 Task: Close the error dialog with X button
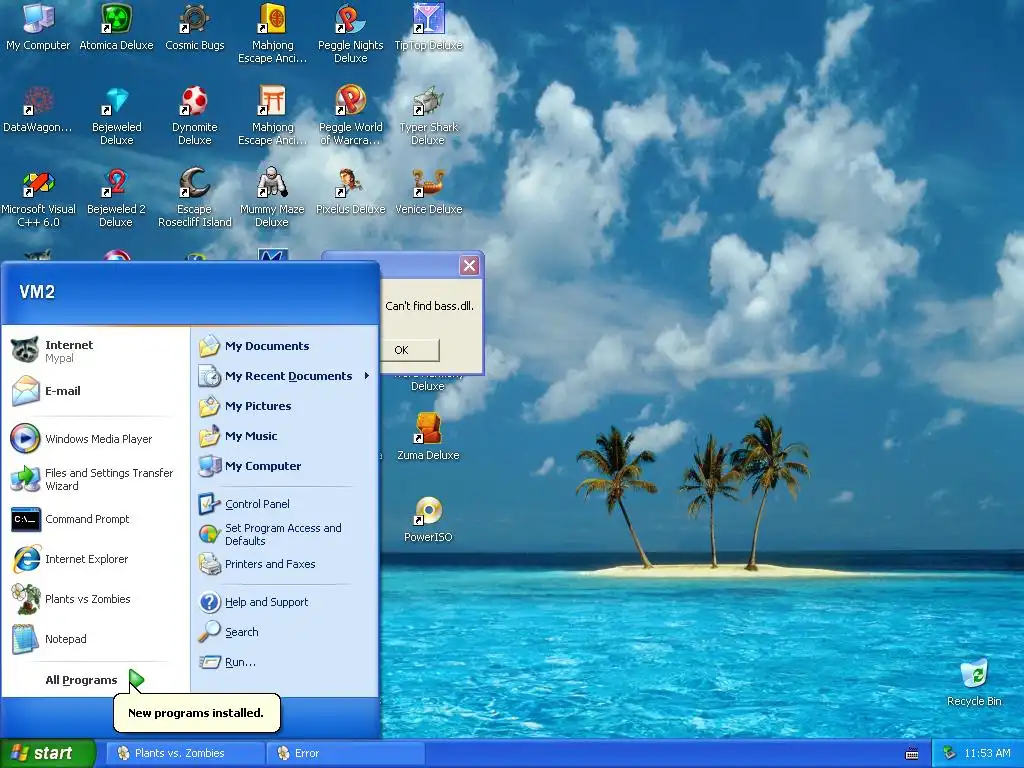coord(469,265)
